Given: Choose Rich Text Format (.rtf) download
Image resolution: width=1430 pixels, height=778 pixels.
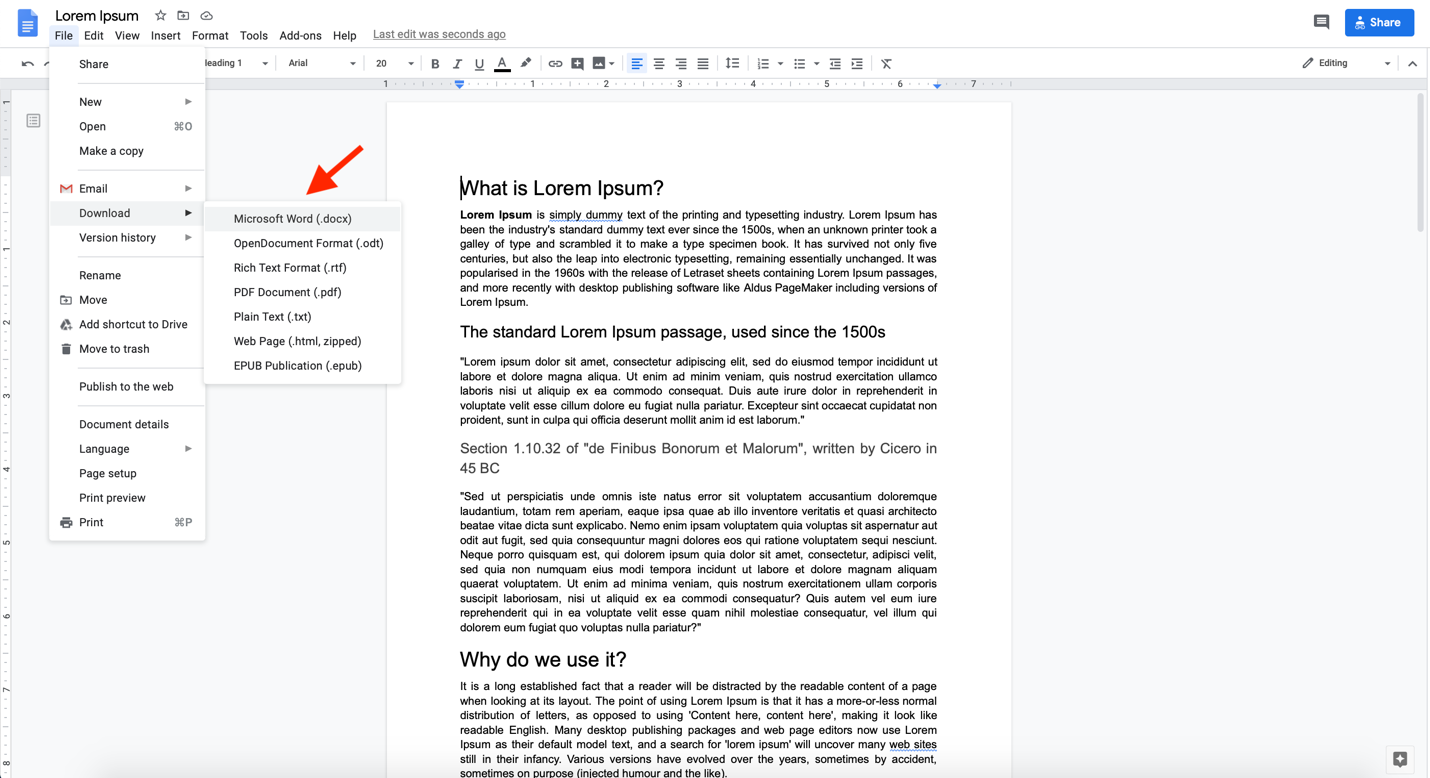Looking at the screenshot, I should [303, 268].
